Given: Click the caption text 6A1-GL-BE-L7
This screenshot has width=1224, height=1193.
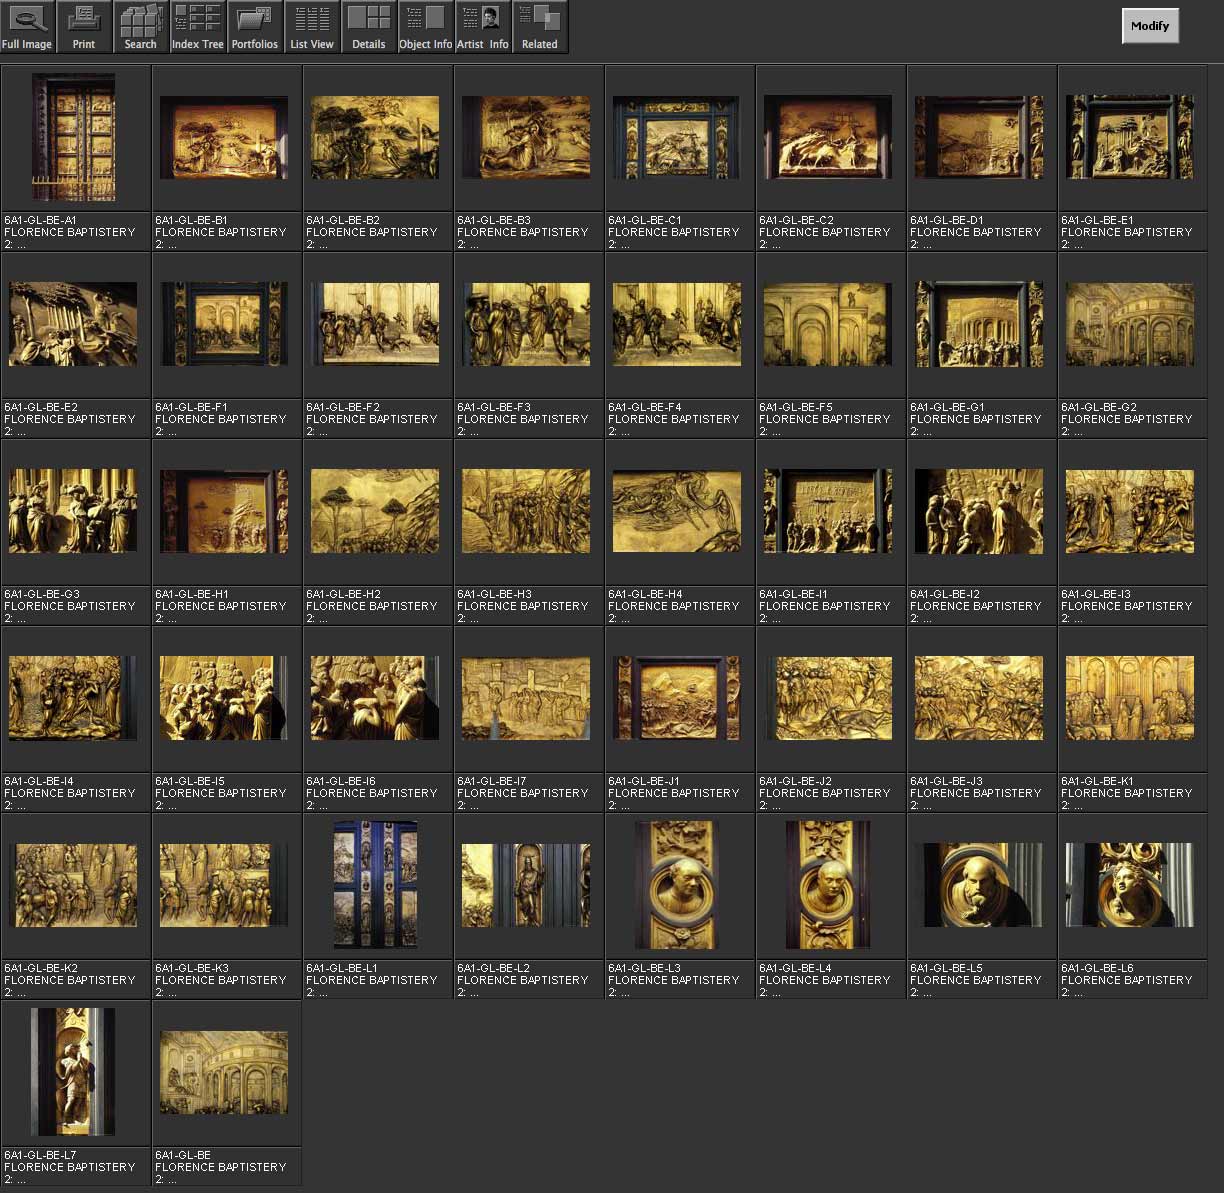Looking at the screenshot, I should (40, 1155).
